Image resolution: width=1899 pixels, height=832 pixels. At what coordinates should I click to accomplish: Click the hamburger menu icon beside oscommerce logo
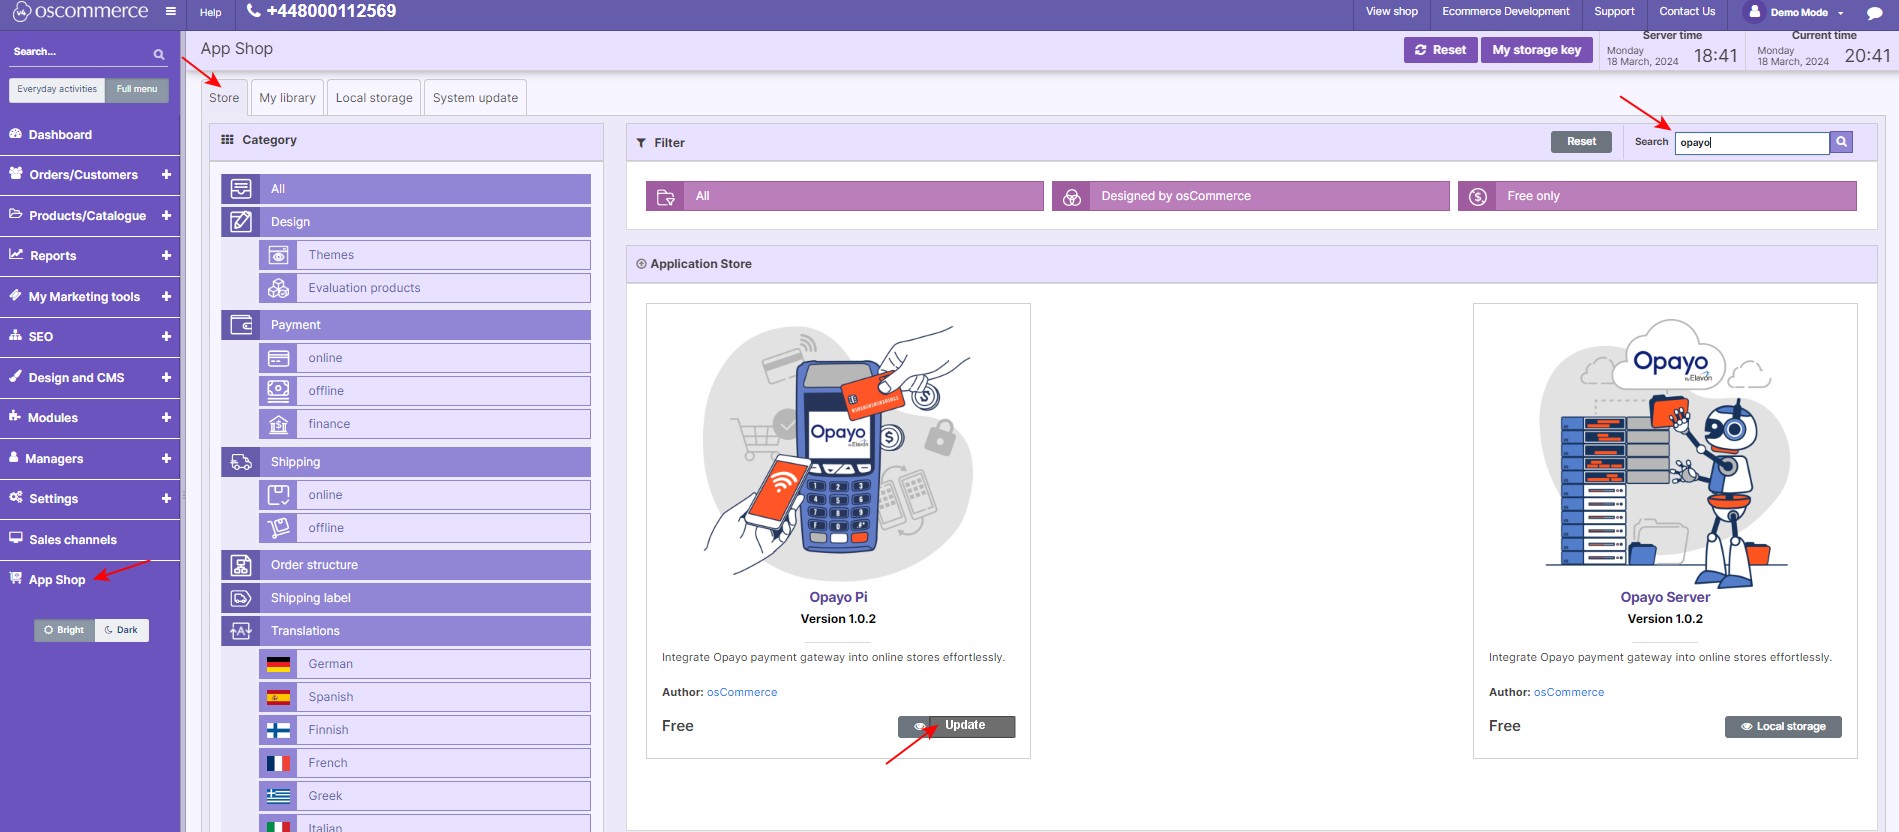click(x=171, y=12)
